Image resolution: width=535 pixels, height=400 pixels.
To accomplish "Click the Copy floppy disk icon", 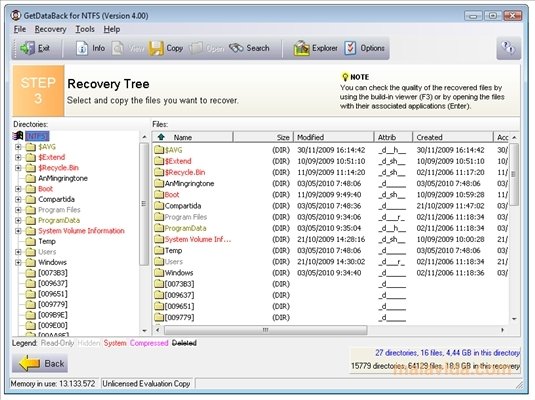I will 156,48.
